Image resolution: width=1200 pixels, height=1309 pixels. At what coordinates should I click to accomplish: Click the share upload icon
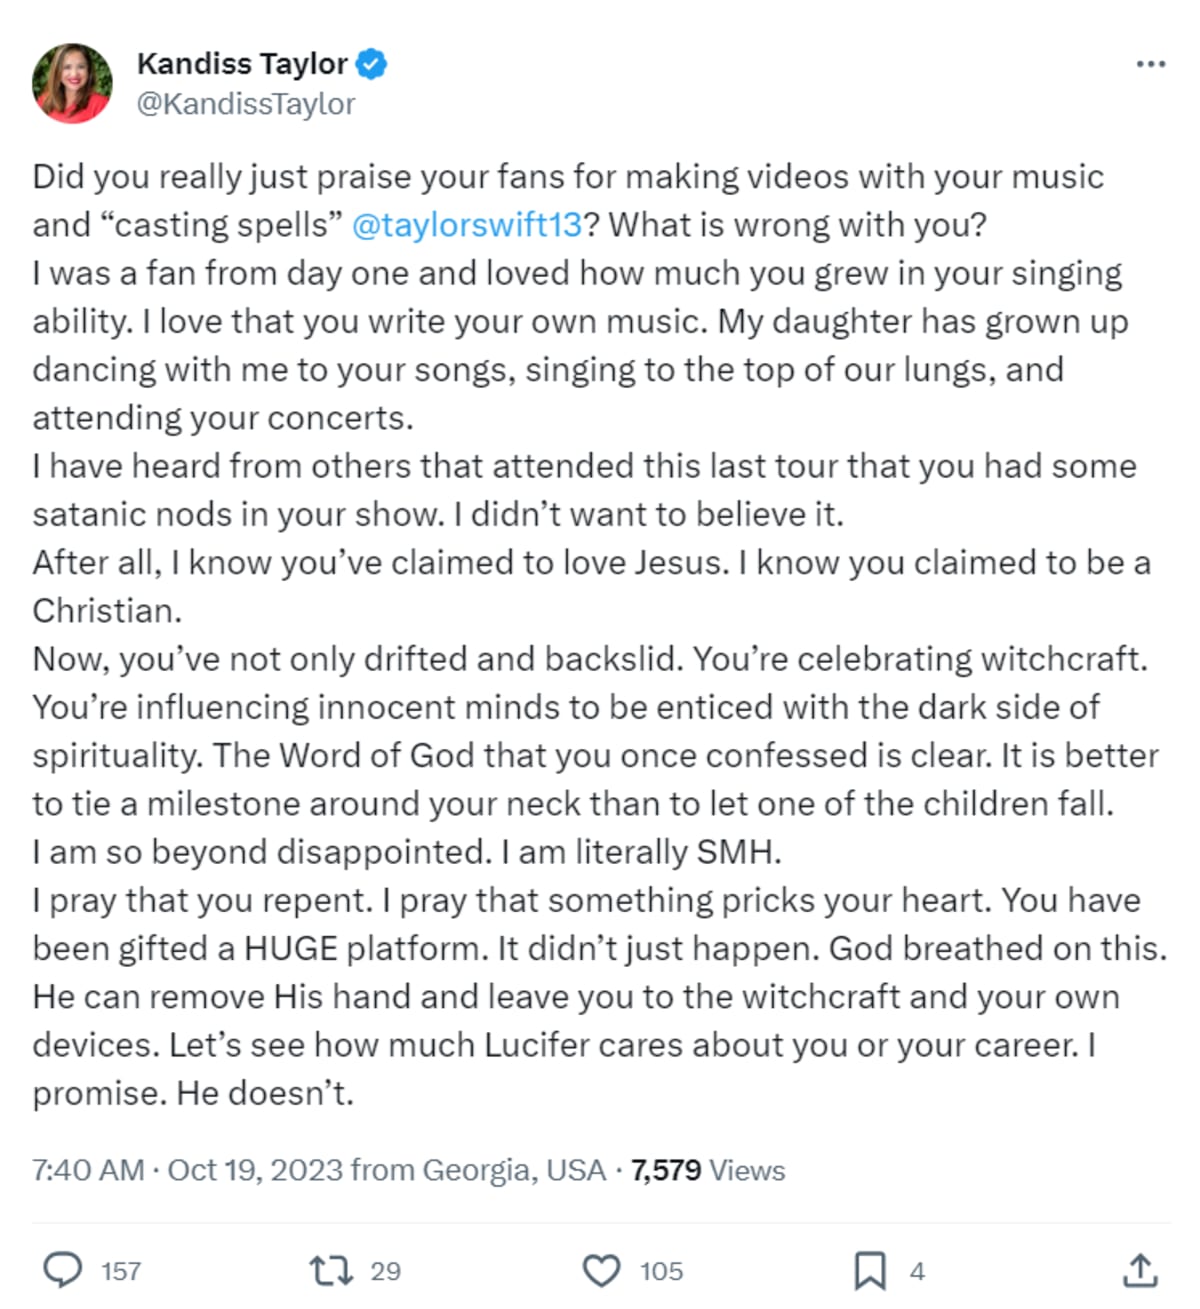[1139, 1270]
